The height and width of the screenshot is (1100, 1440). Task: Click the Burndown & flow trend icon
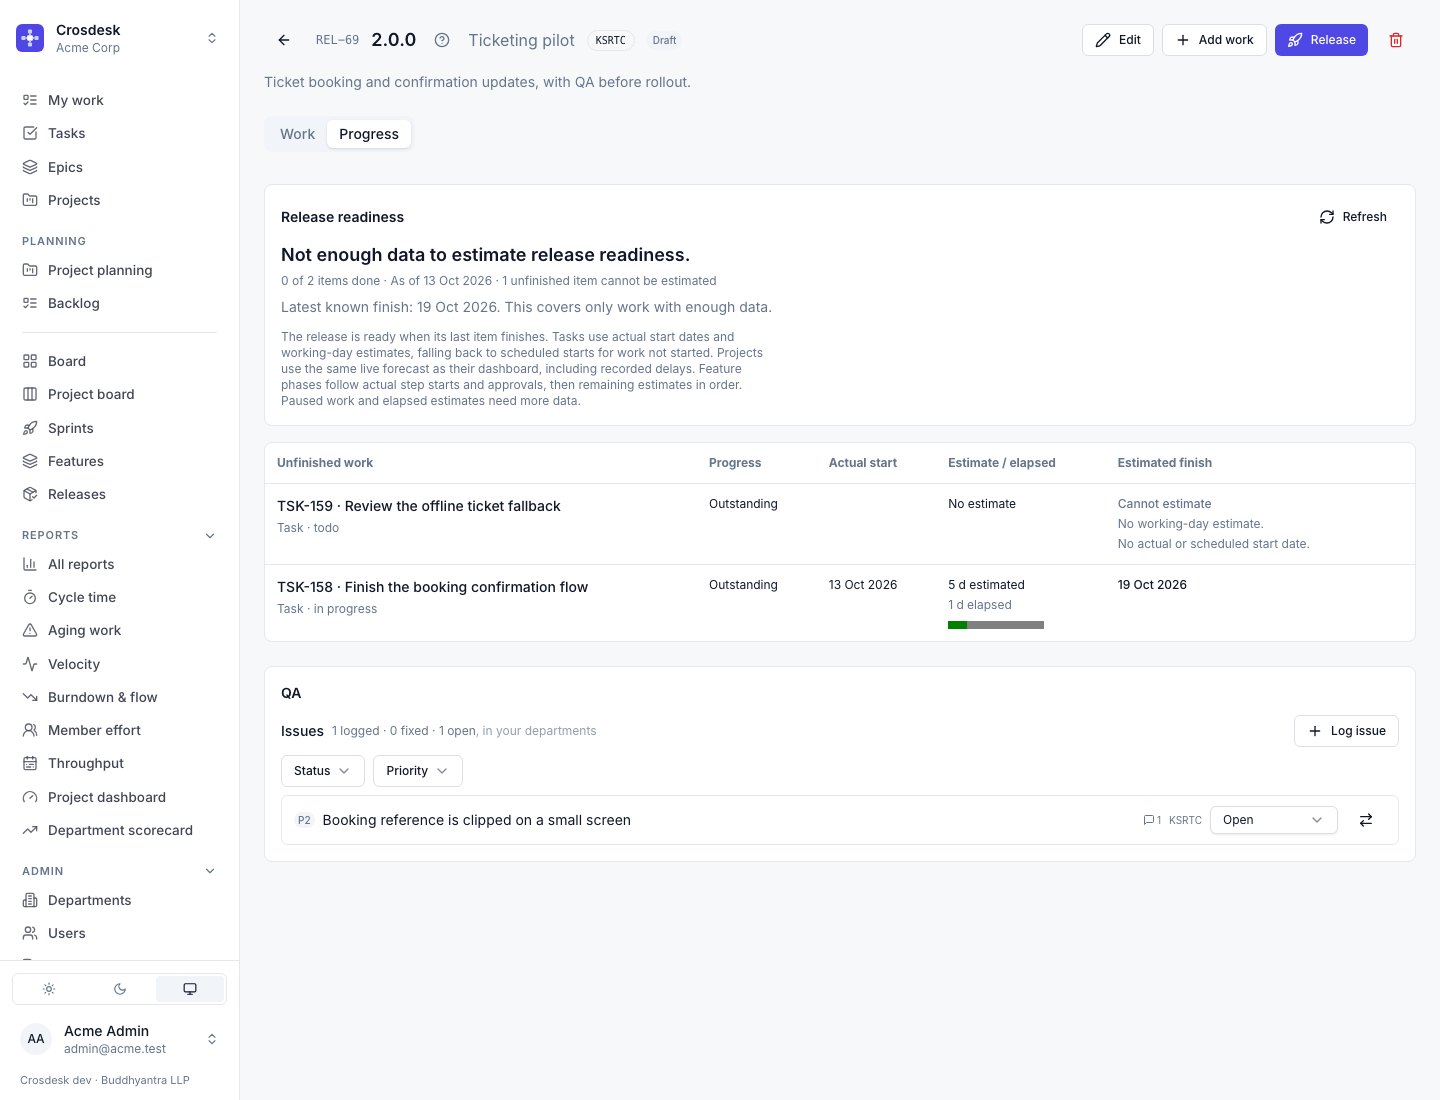tap(30, 697)
